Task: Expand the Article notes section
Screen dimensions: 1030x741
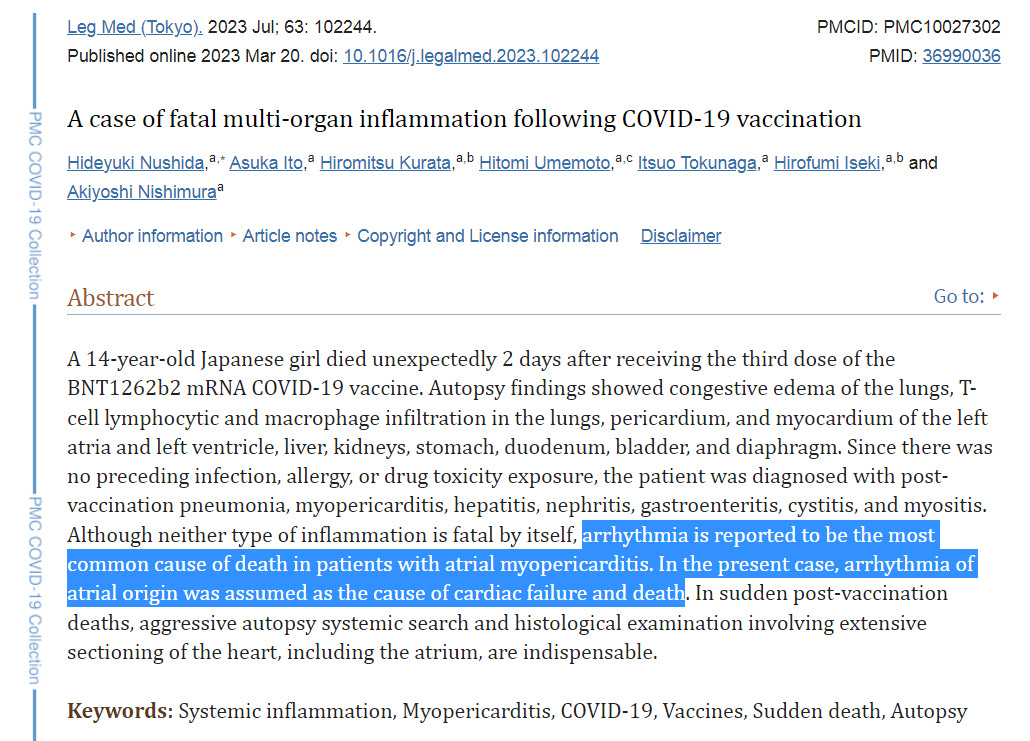Action: click(x=289, y=236)
